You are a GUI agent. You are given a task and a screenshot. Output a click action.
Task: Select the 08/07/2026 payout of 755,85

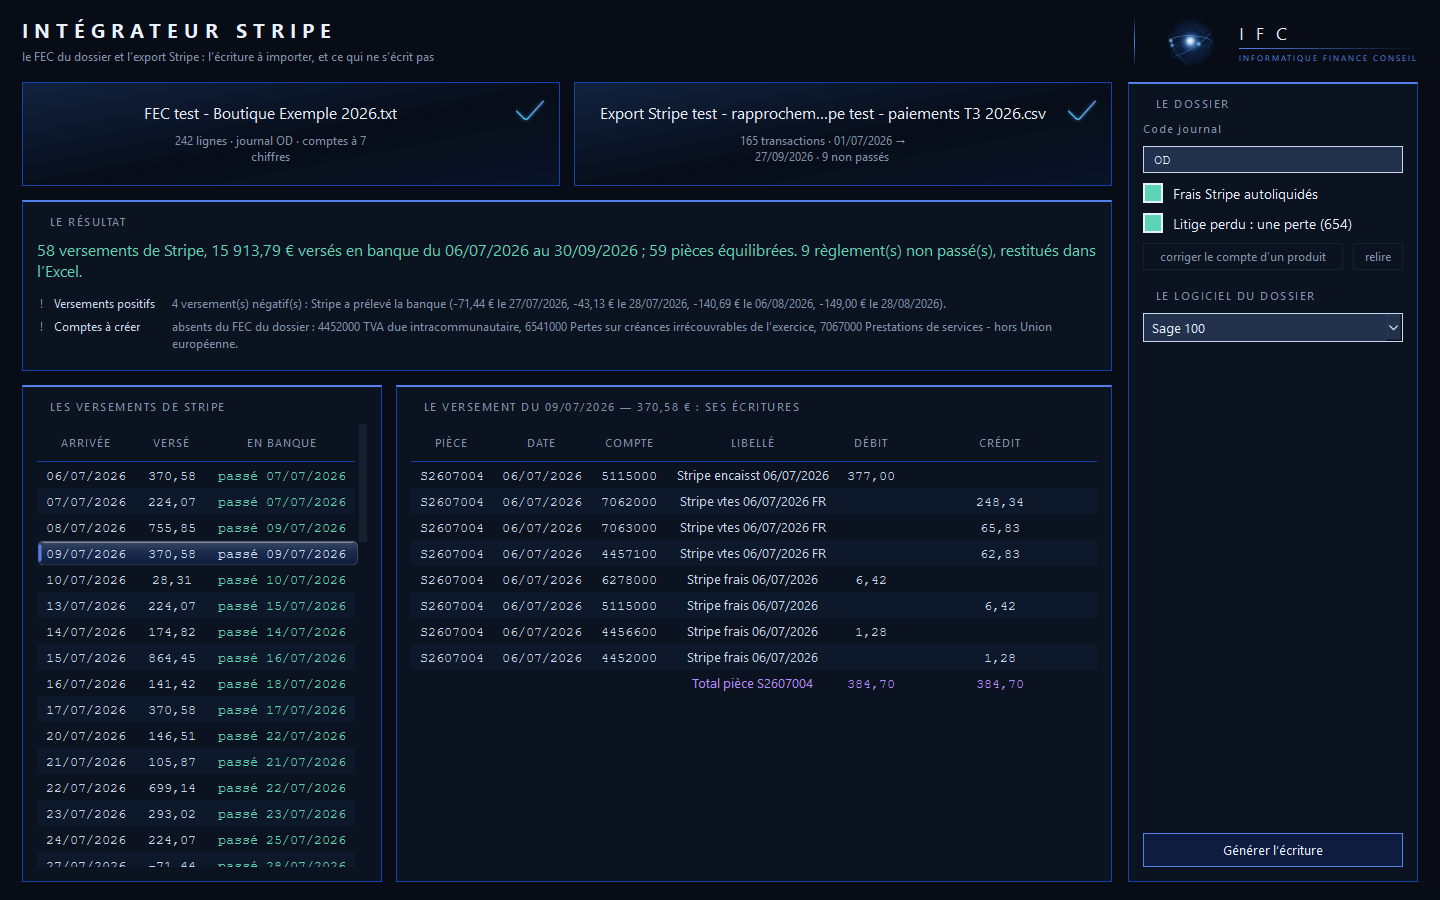197,528
